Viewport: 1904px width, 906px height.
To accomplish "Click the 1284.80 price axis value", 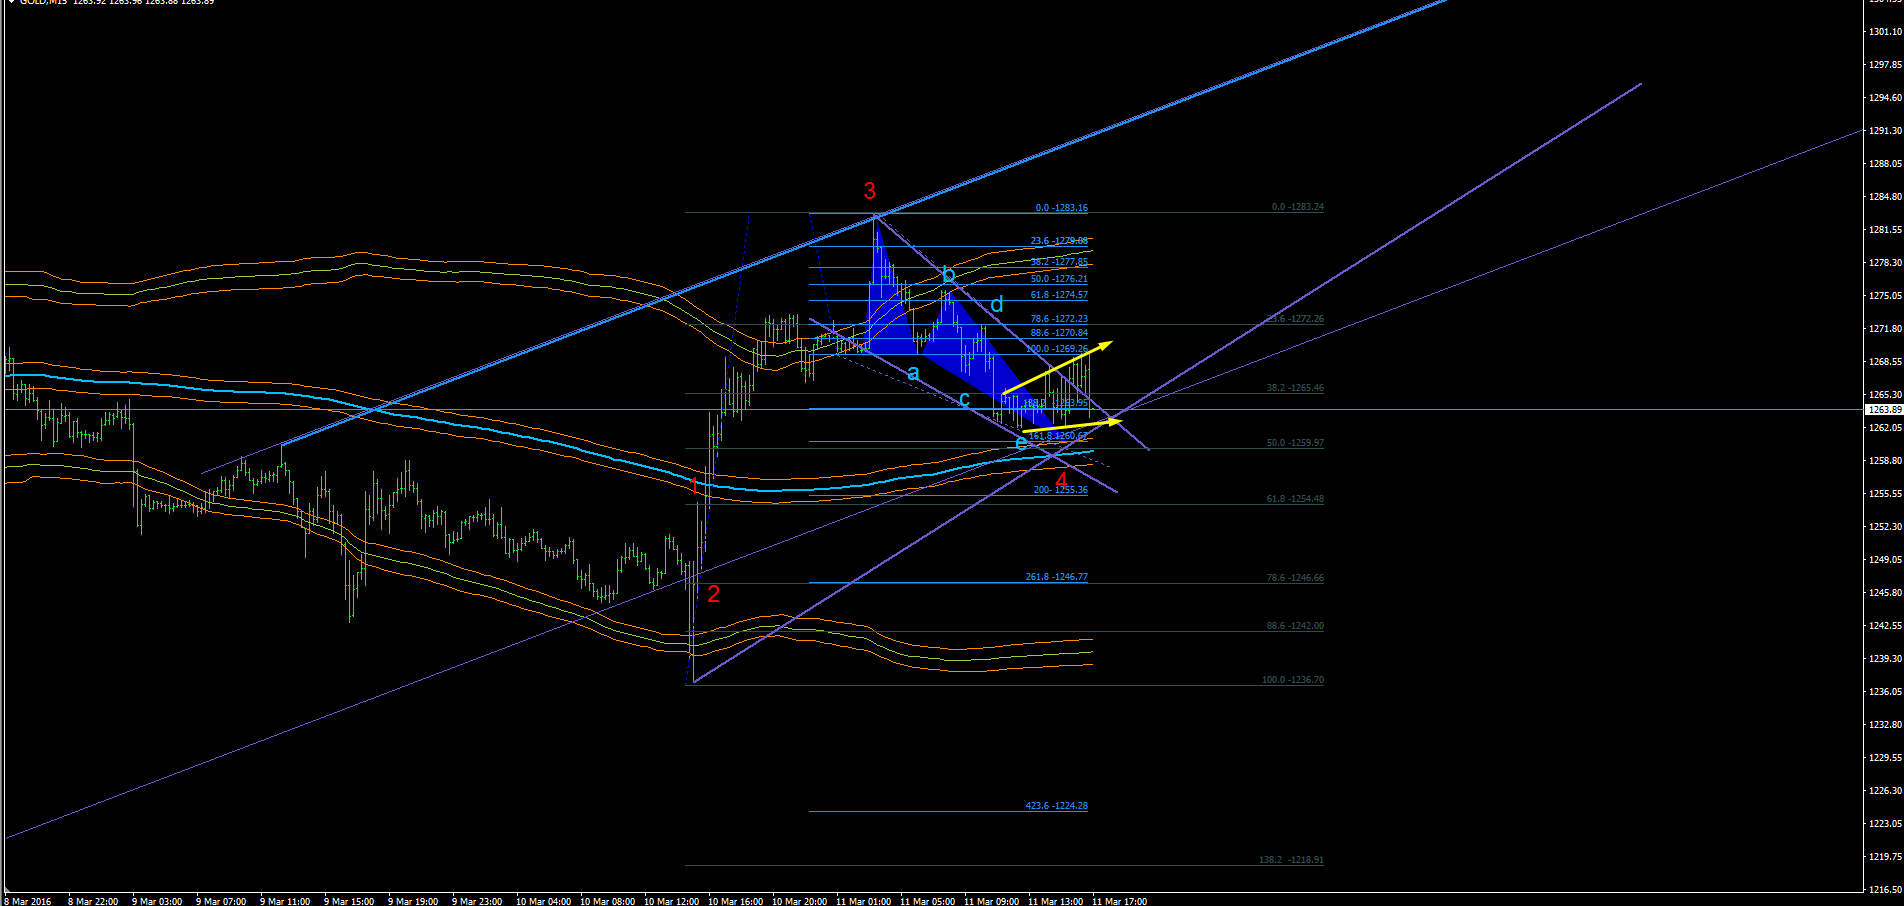I will tap(1885, 197).
